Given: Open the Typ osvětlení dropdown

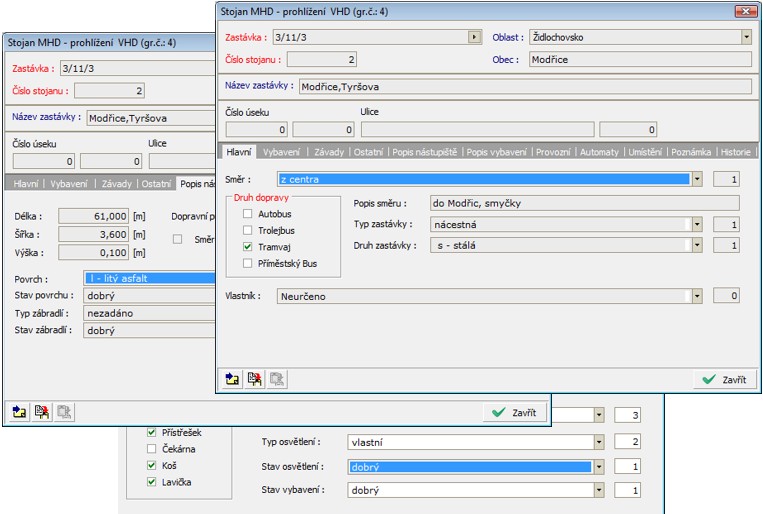Looking at the screenshot, I should coord(598,441).
